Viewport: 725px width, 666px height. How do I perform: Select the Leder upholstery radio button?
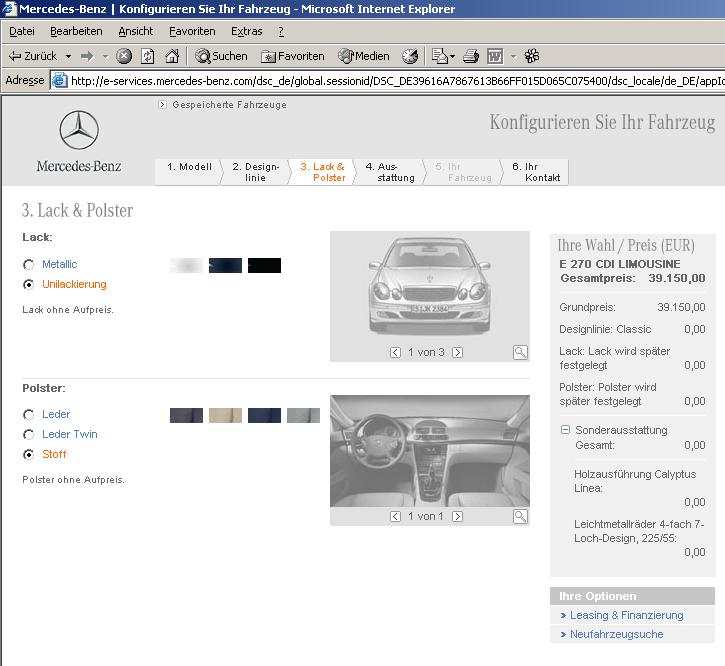pos(28,415)
